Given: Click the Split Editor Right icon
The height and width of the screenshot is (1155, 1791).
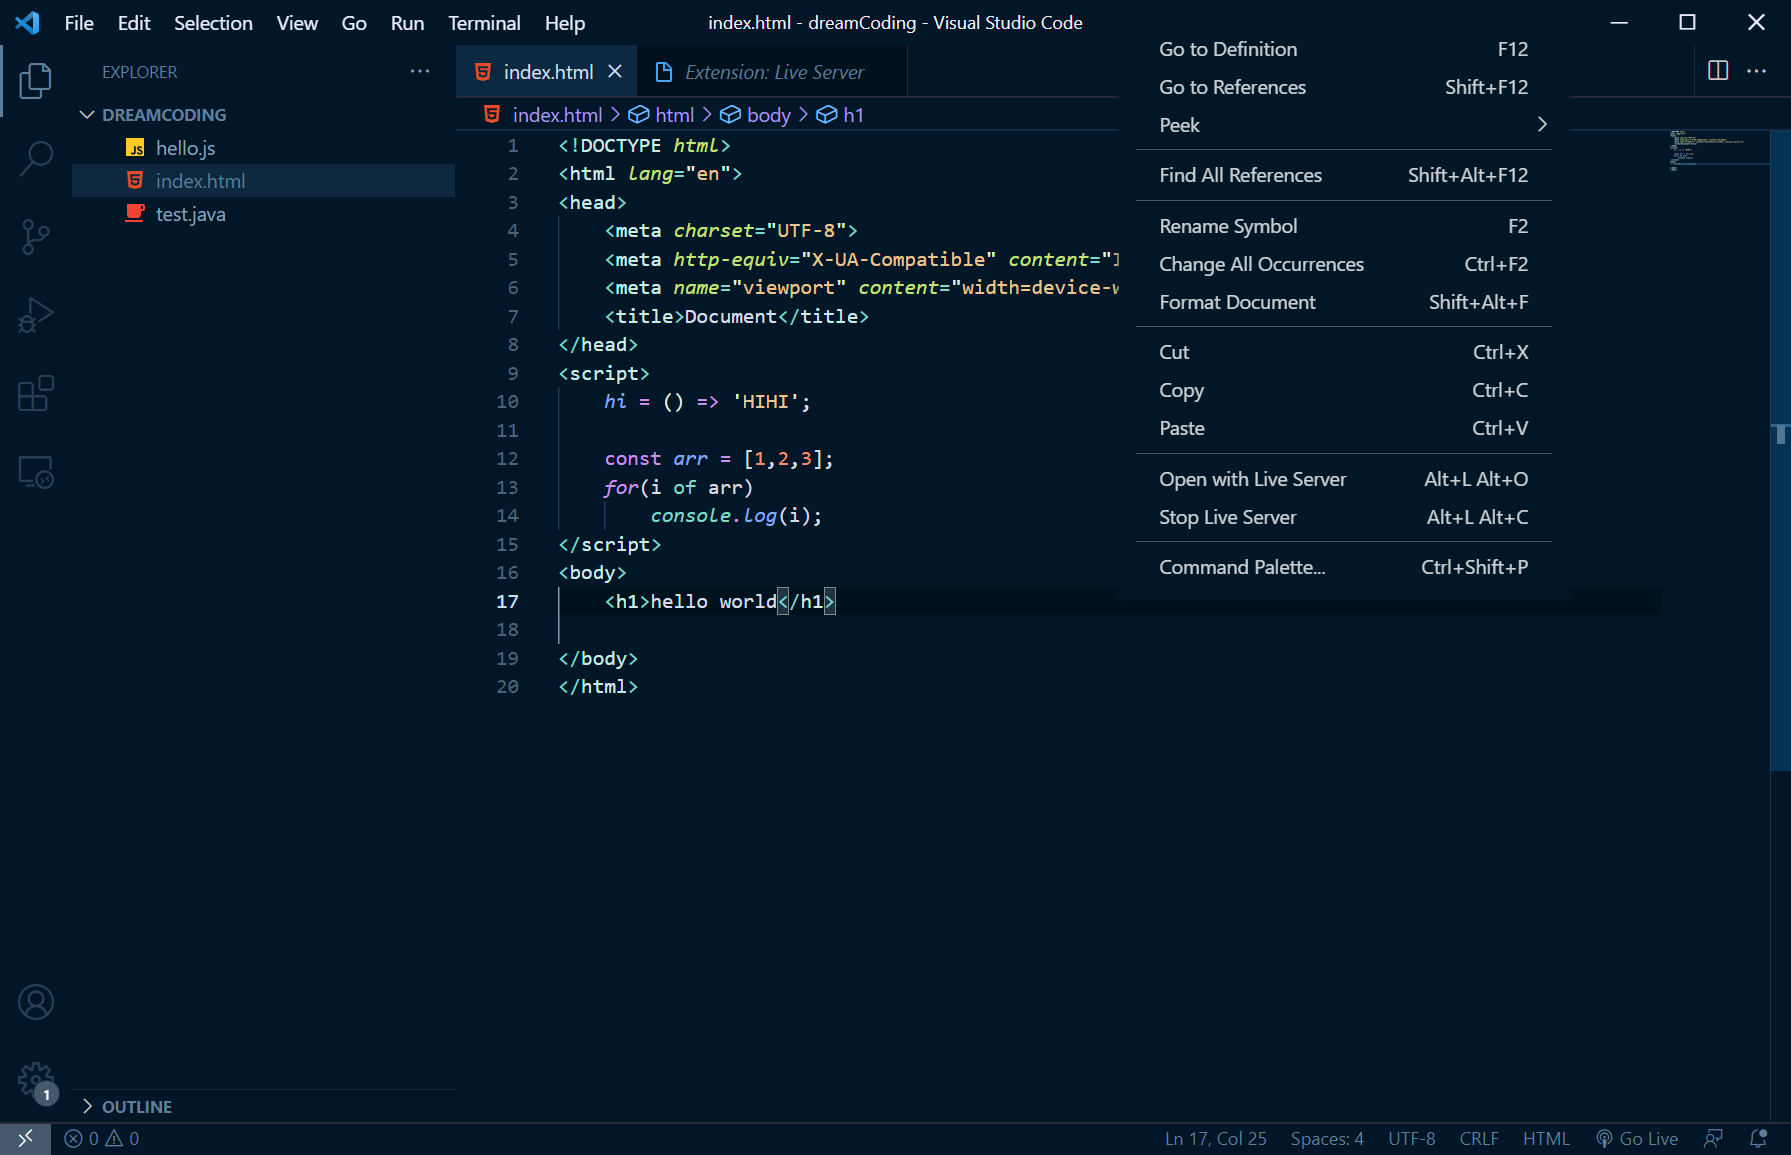Looking at the screenshot, I should (x=1718, y=70).
